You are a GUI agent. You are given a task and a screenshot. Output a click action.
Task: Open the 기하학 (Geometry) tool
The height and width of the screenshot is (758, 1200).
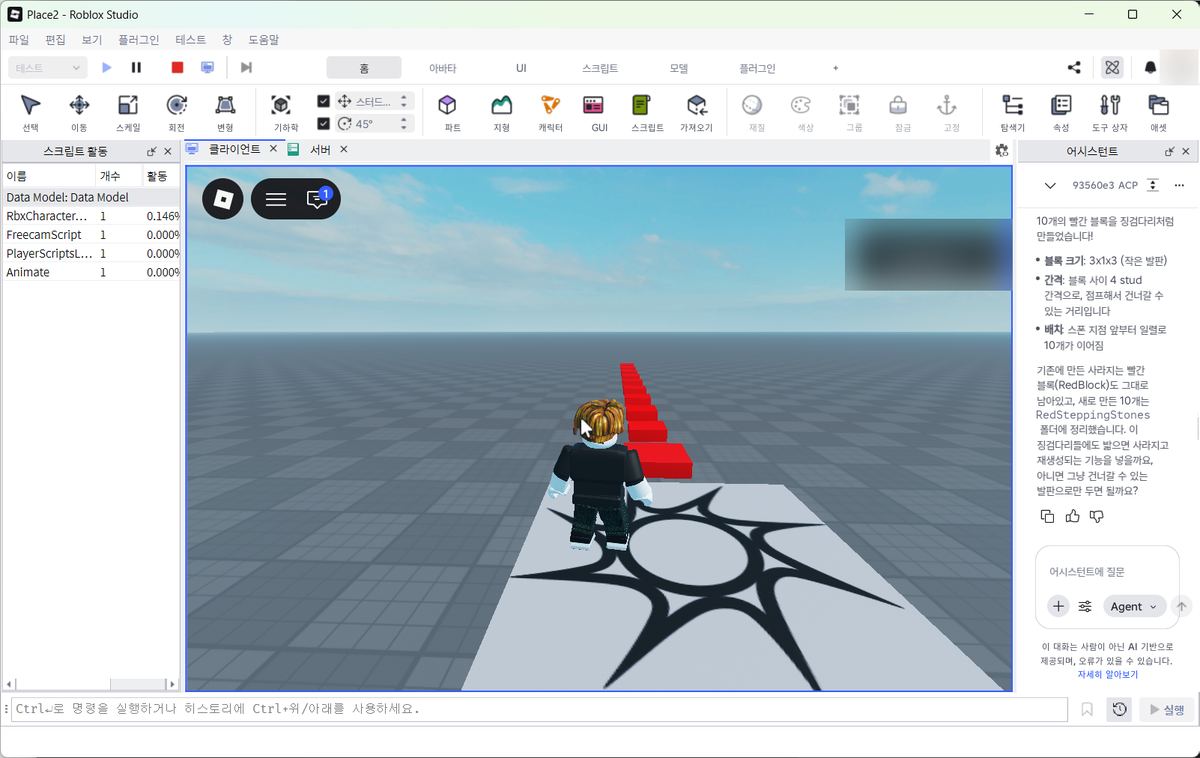(x=286, y=112)
